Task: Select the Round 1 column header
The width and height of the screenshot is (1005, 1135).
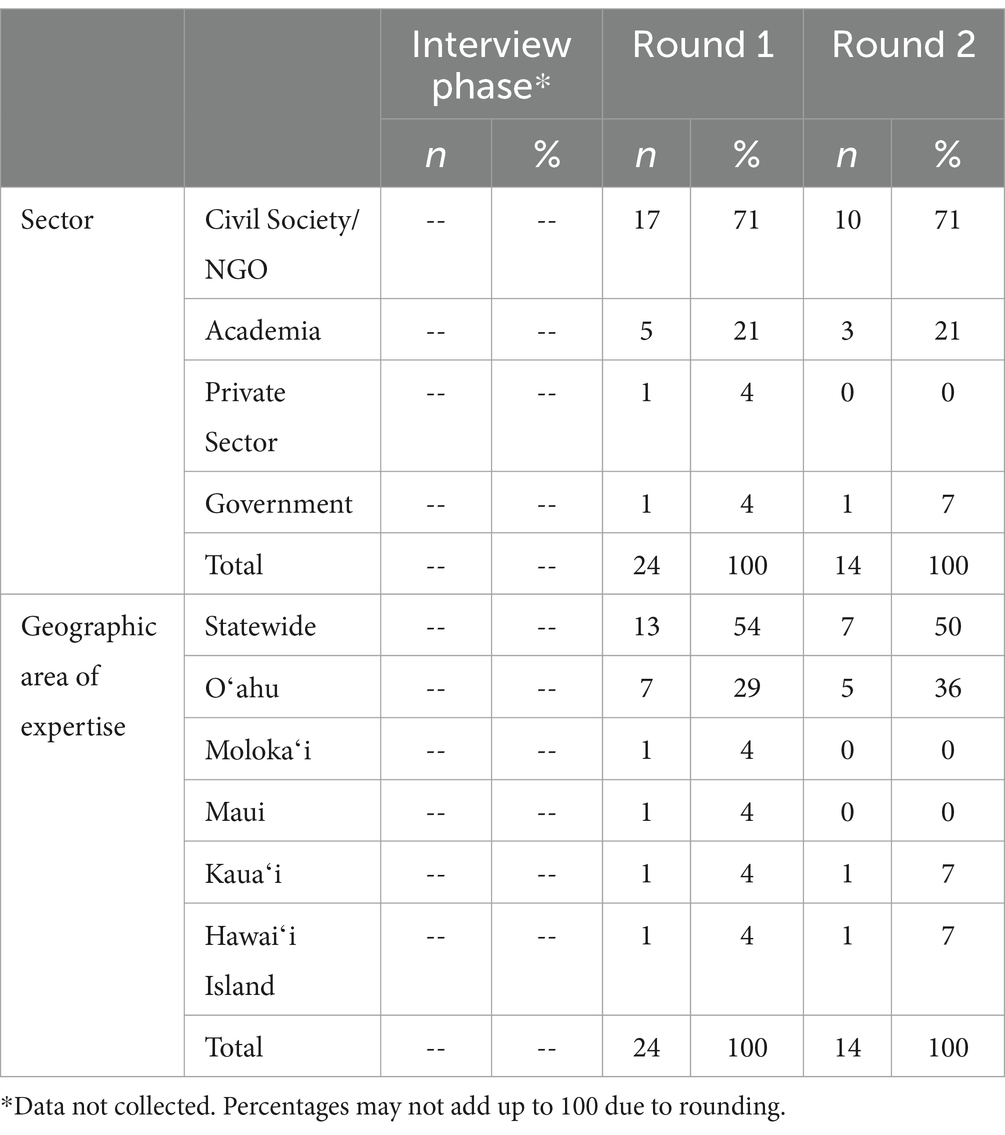Action: click(x=702, y=46)
